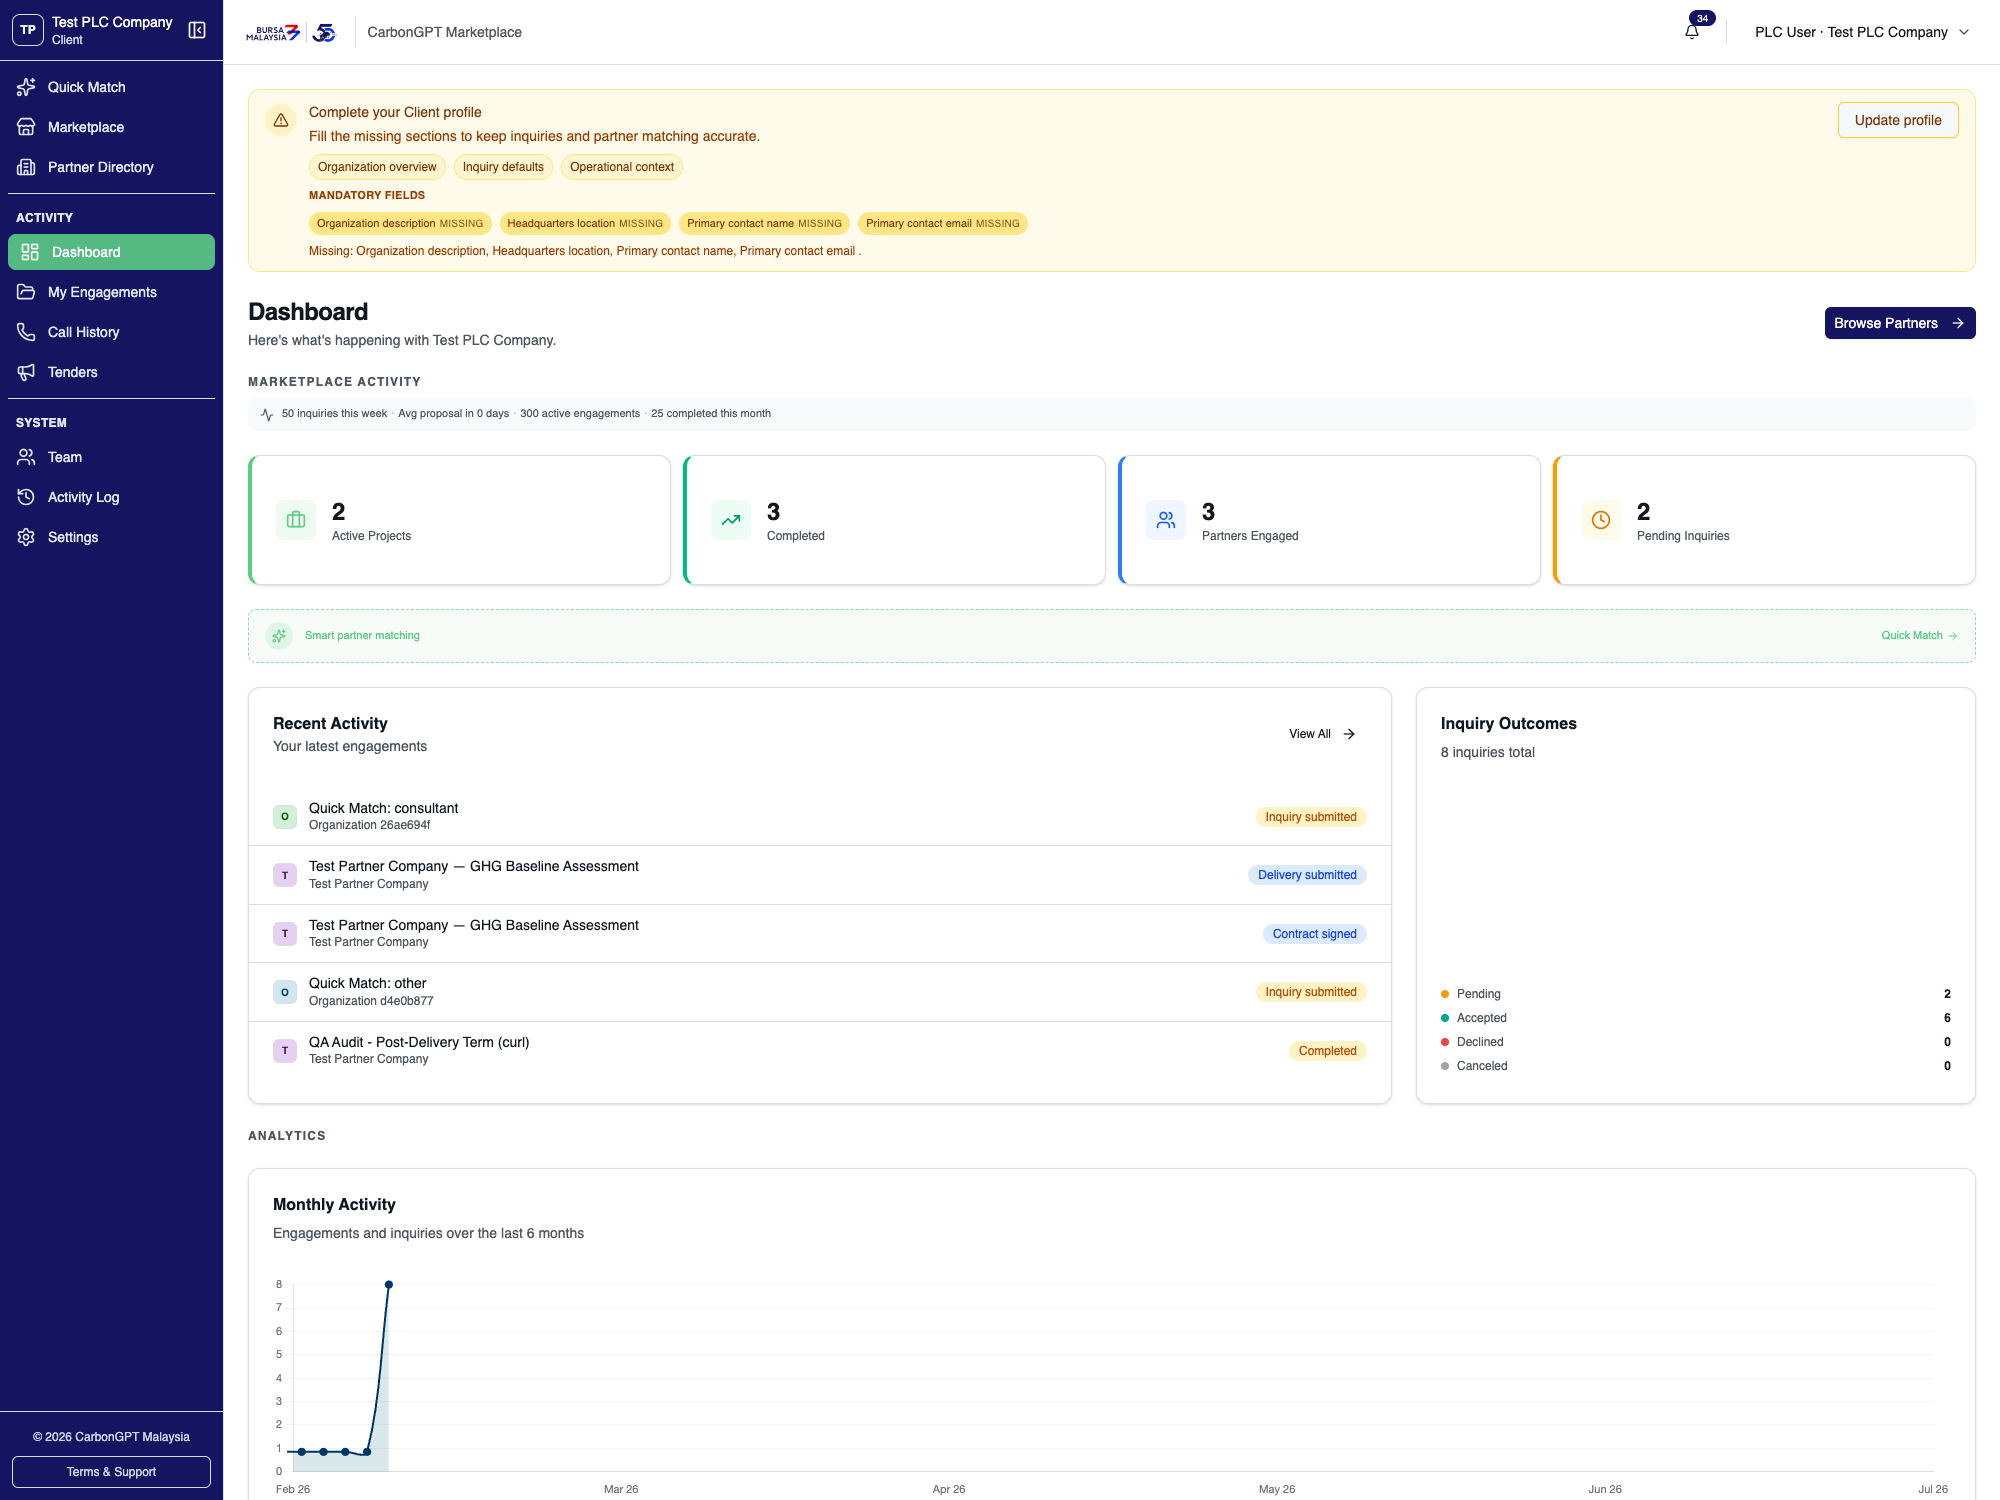Select the Organization overview chip
The image size is (2000, 1500).
[377, 167]
